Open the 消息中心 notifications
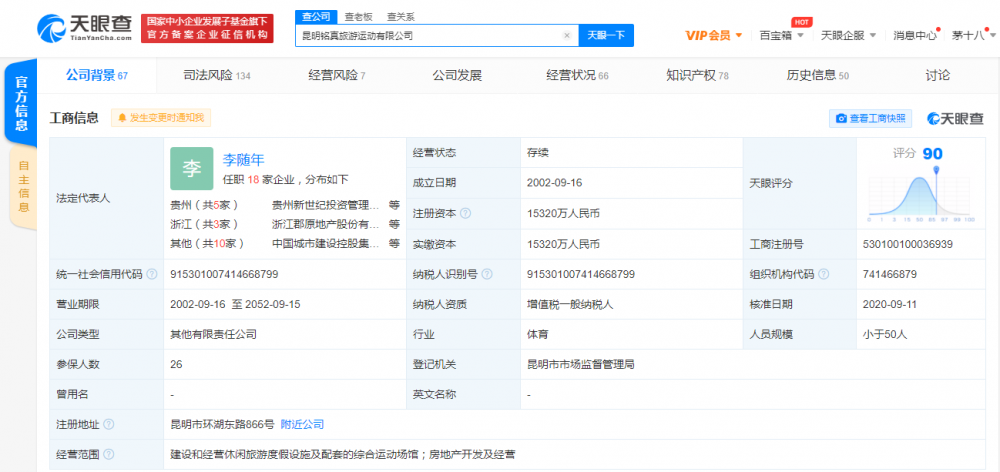Screen dimensions: 1000x472 point(915,35)
